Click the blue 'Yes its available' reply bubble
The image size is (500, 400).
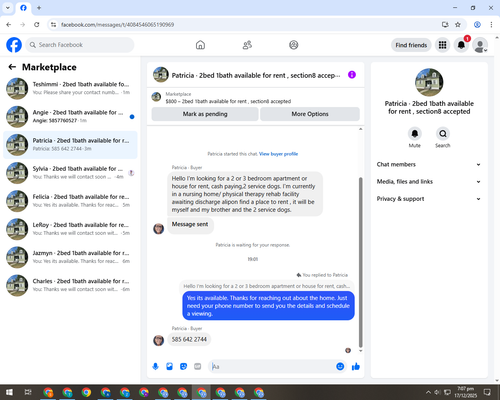click(268, 306)
